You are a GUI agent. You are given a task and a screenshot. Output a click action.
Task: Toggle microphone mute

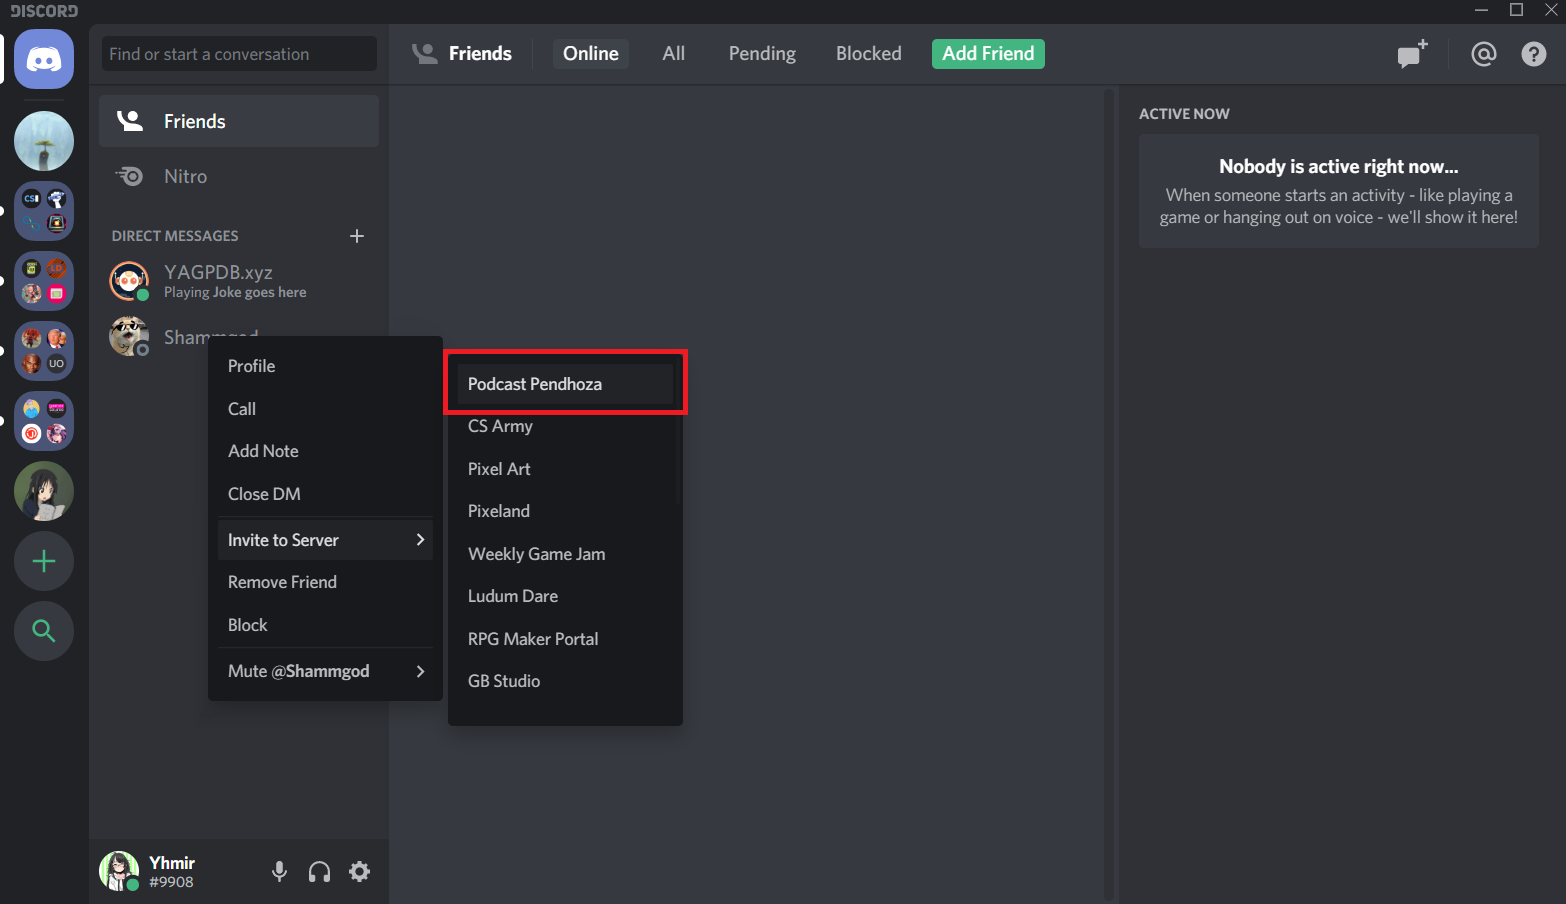[x=280, y=872]
